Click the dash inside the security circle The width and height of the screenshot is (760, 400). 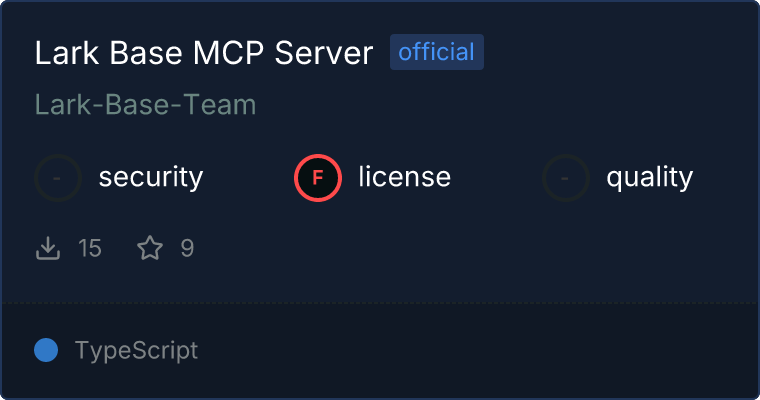57,178
